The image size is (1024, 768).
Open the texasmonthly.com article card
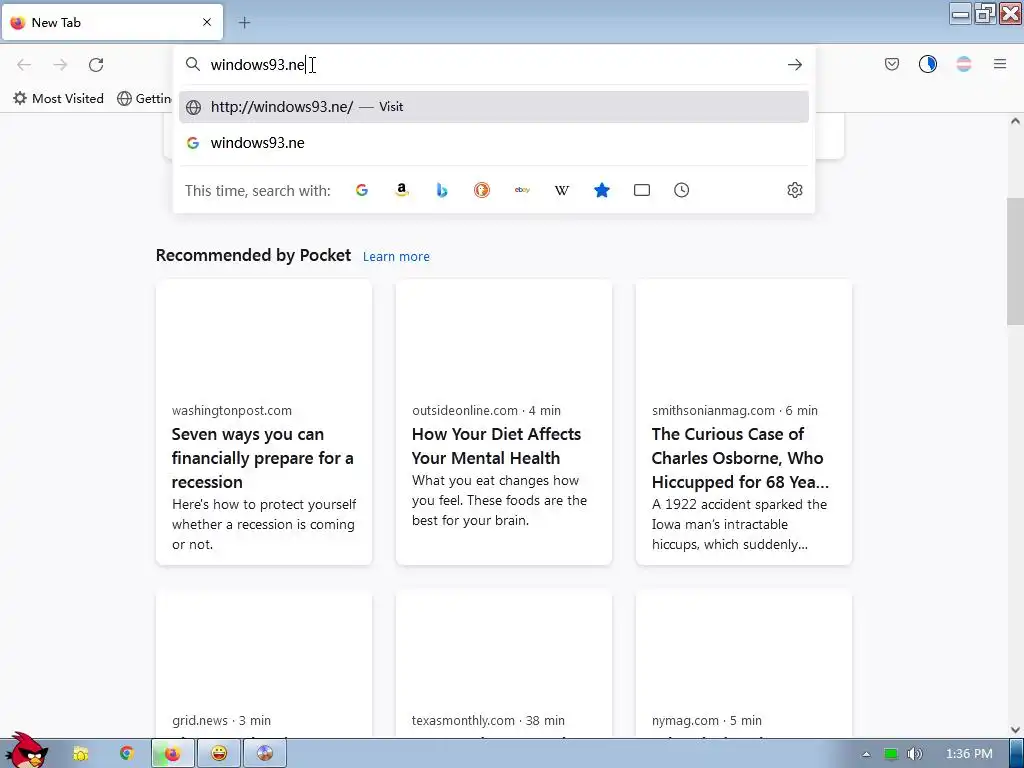click(x=504, y=664)
